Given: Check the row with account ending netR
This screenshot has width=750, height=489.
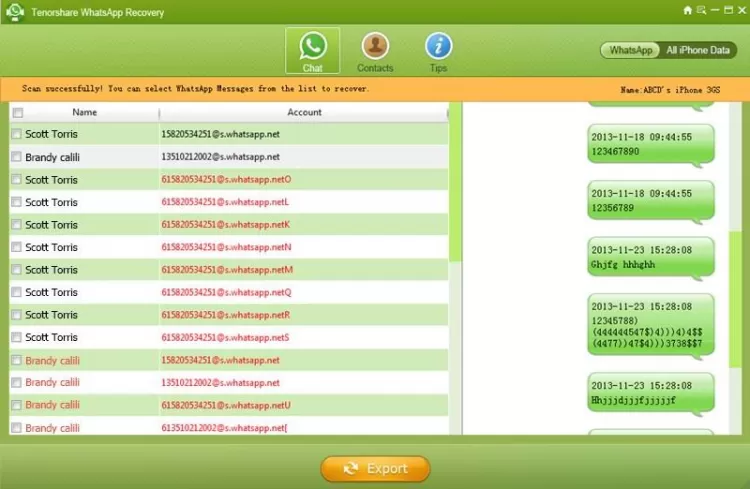Looking at the screenshot, I should click(x=16, y=315).
